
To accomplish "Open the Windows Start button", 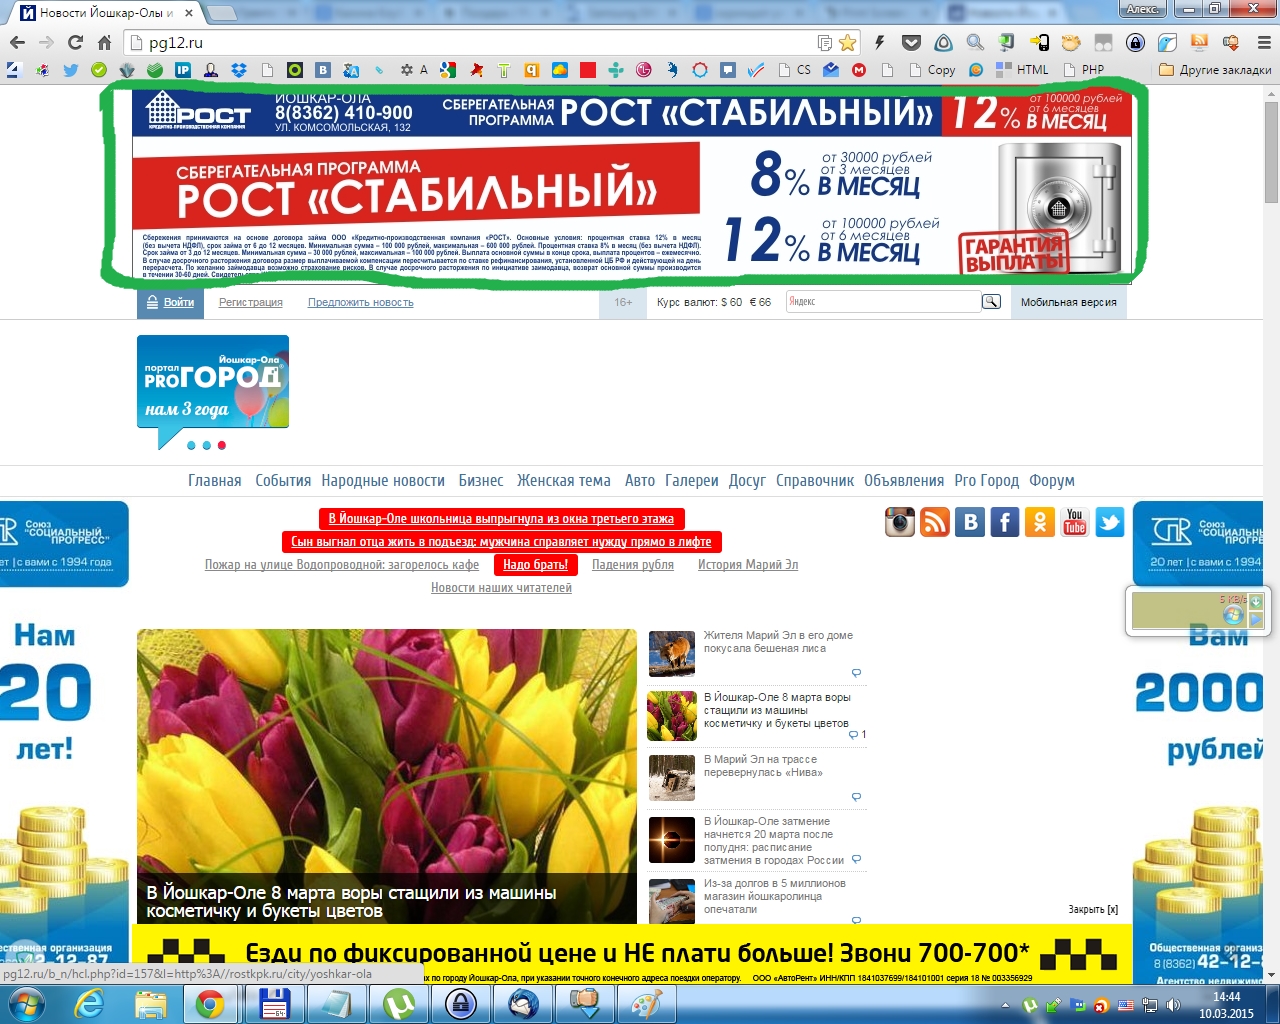I will (26, 1003).
